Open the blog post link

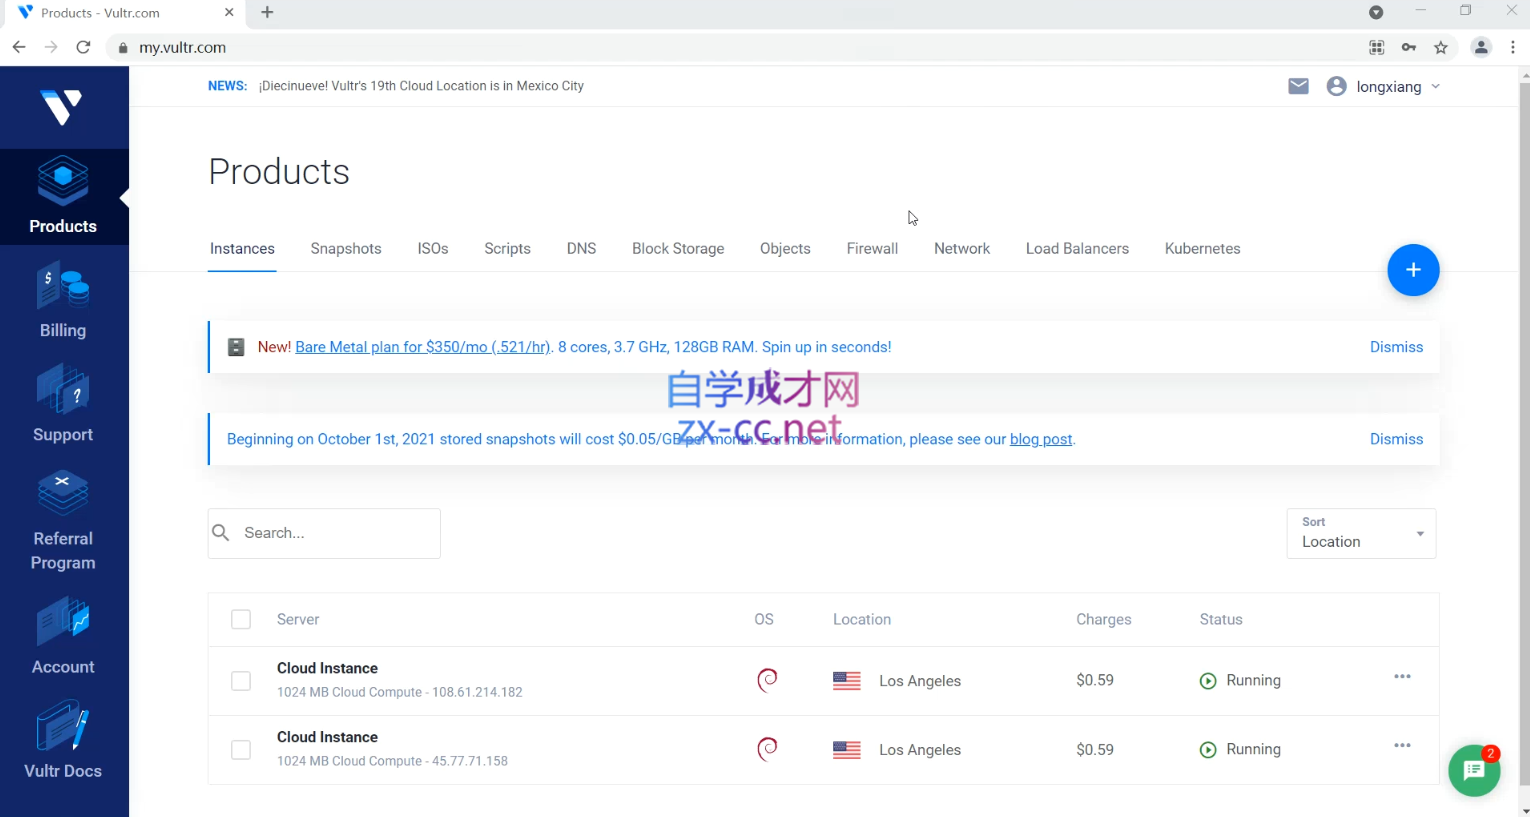[1041, 439]
